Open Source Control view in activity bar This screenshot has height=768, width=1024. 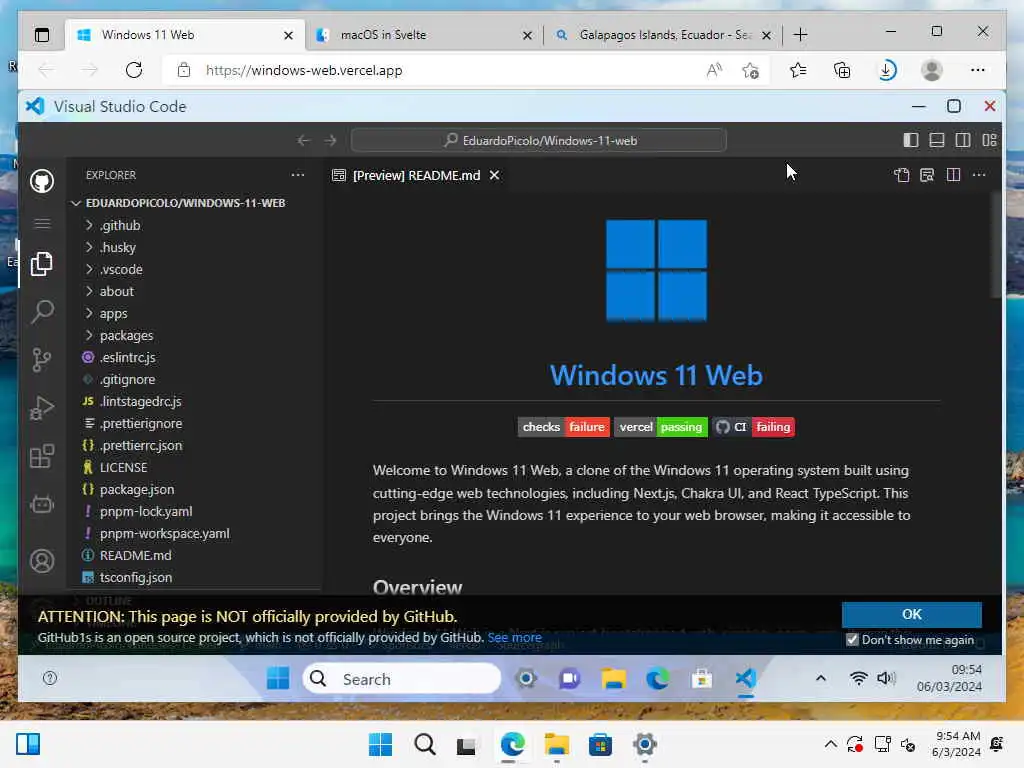42,360
